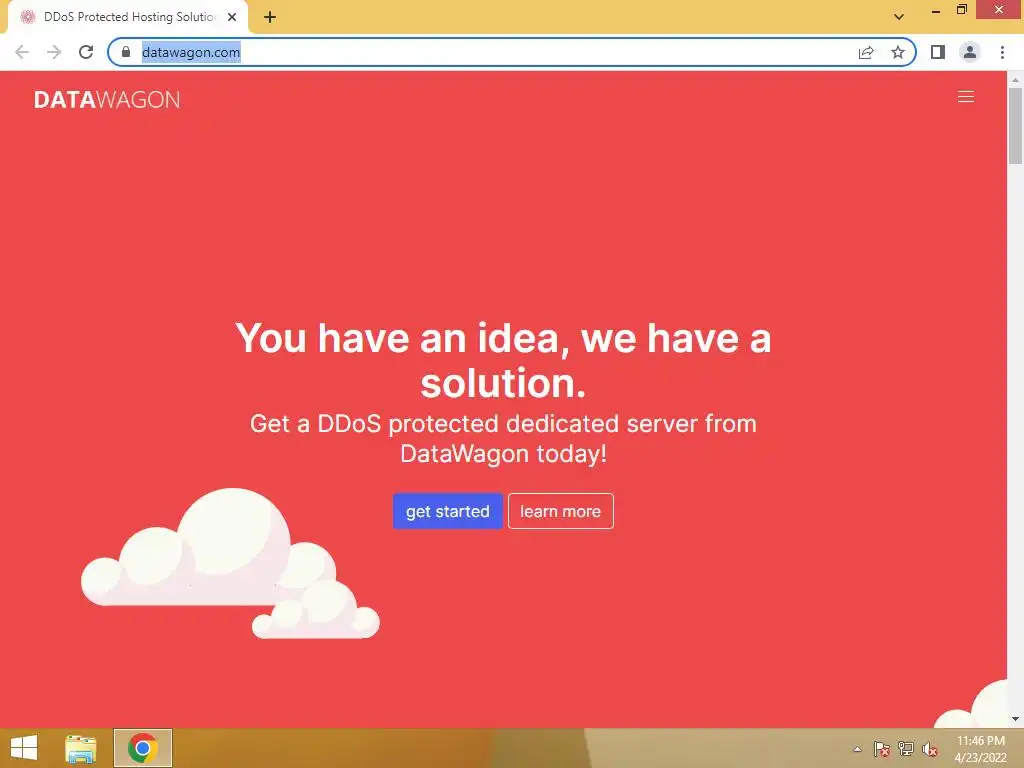
Task: Click the muted volume tray icon
Action: coord(930,749)
